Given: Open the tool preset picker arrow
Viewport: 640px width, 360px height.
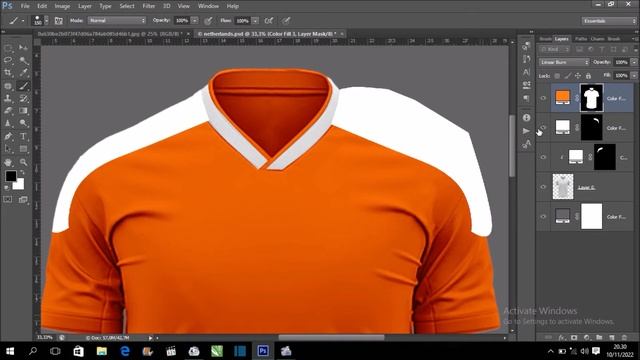Looking at the screenshot, I should pos(23,20).
